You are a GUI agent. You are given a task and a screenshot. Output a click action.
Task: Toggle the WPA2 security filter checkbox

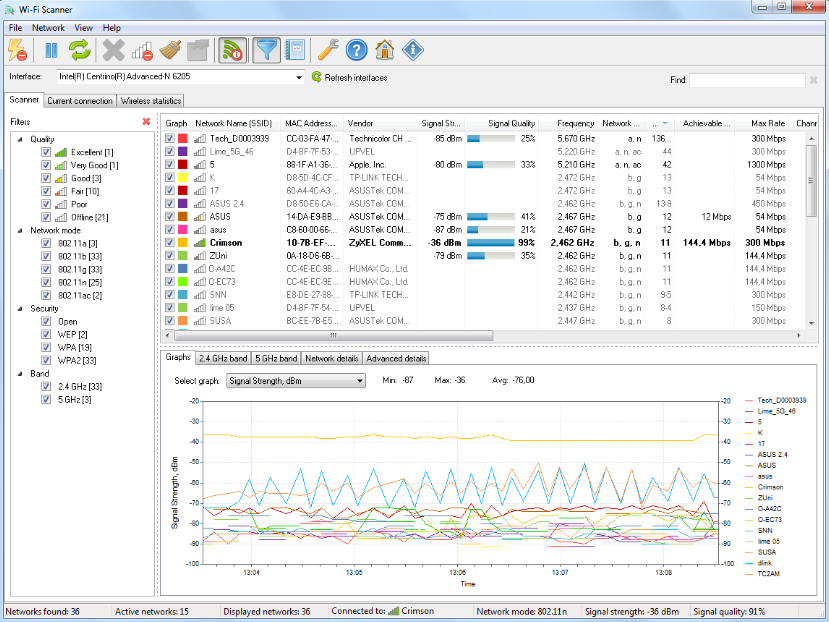coord(46,360)
